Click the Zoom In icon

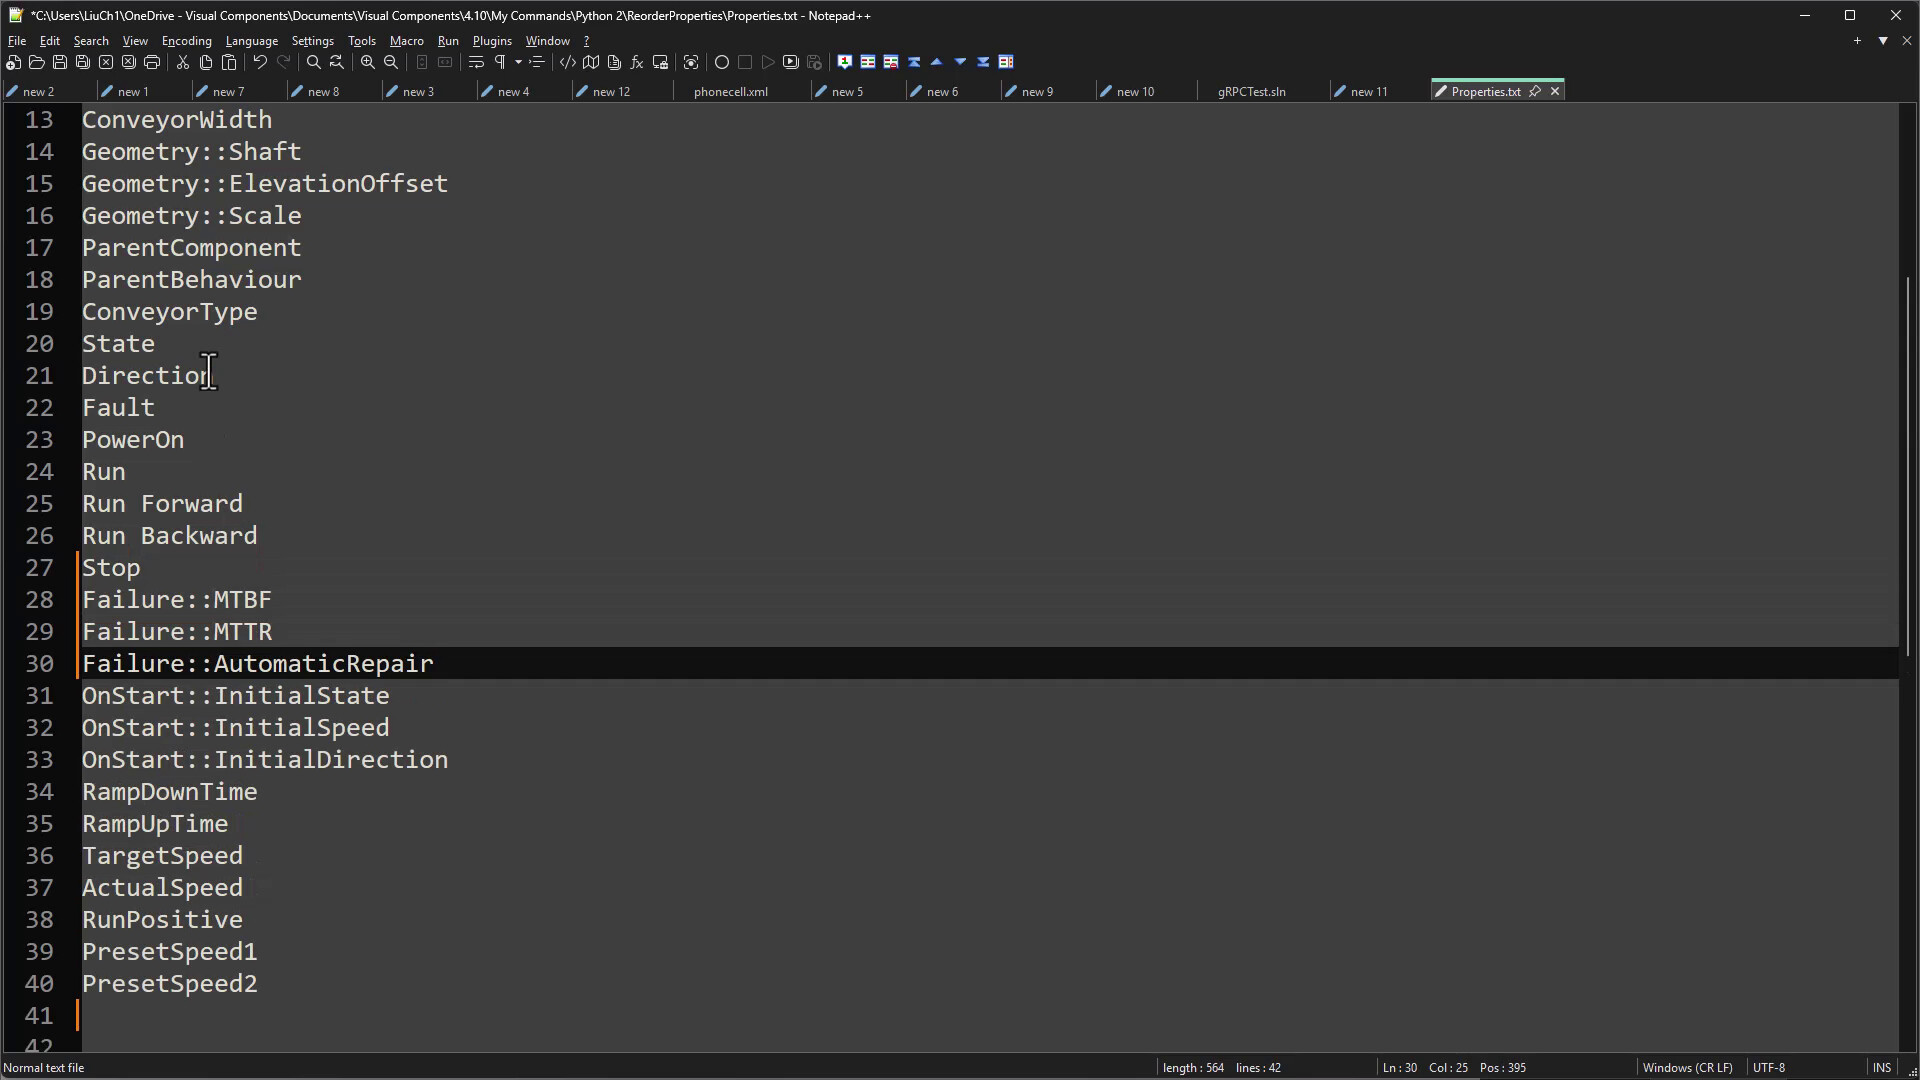[x=368, y=62]
